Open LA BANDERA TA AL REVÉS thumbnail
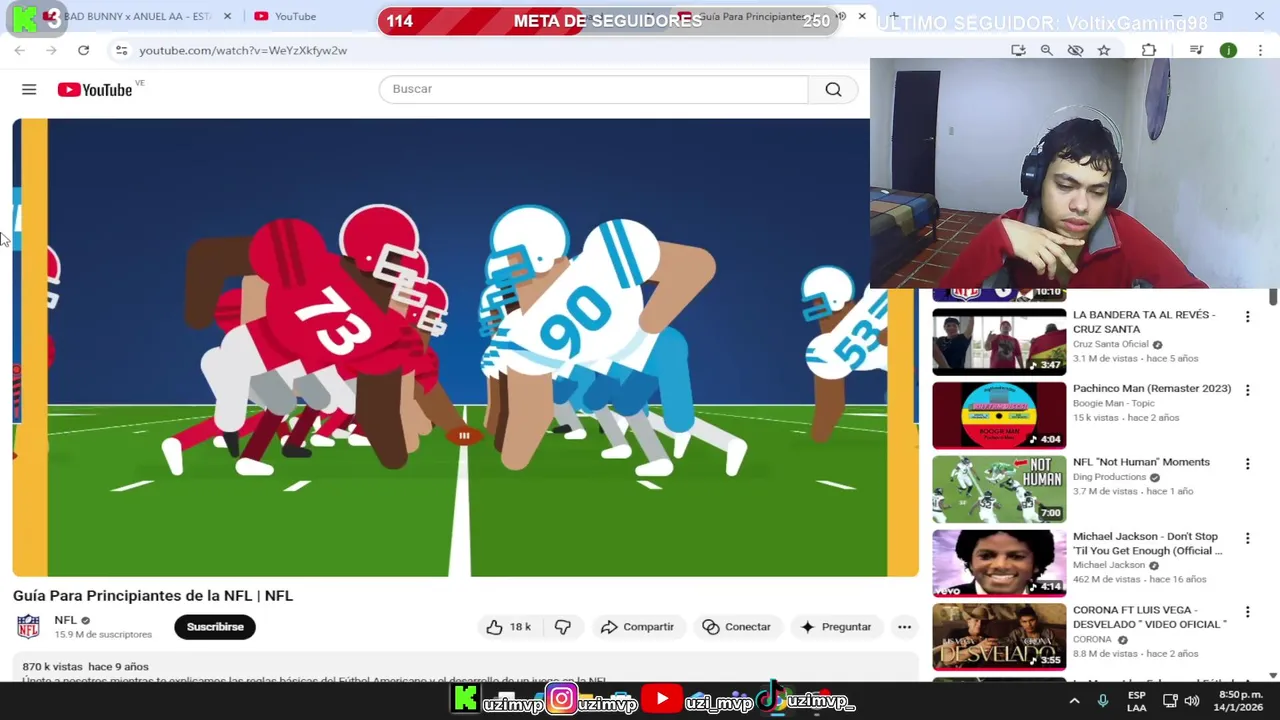The image size is (1280, 720). pyautogui.click(x=999, y=342)
